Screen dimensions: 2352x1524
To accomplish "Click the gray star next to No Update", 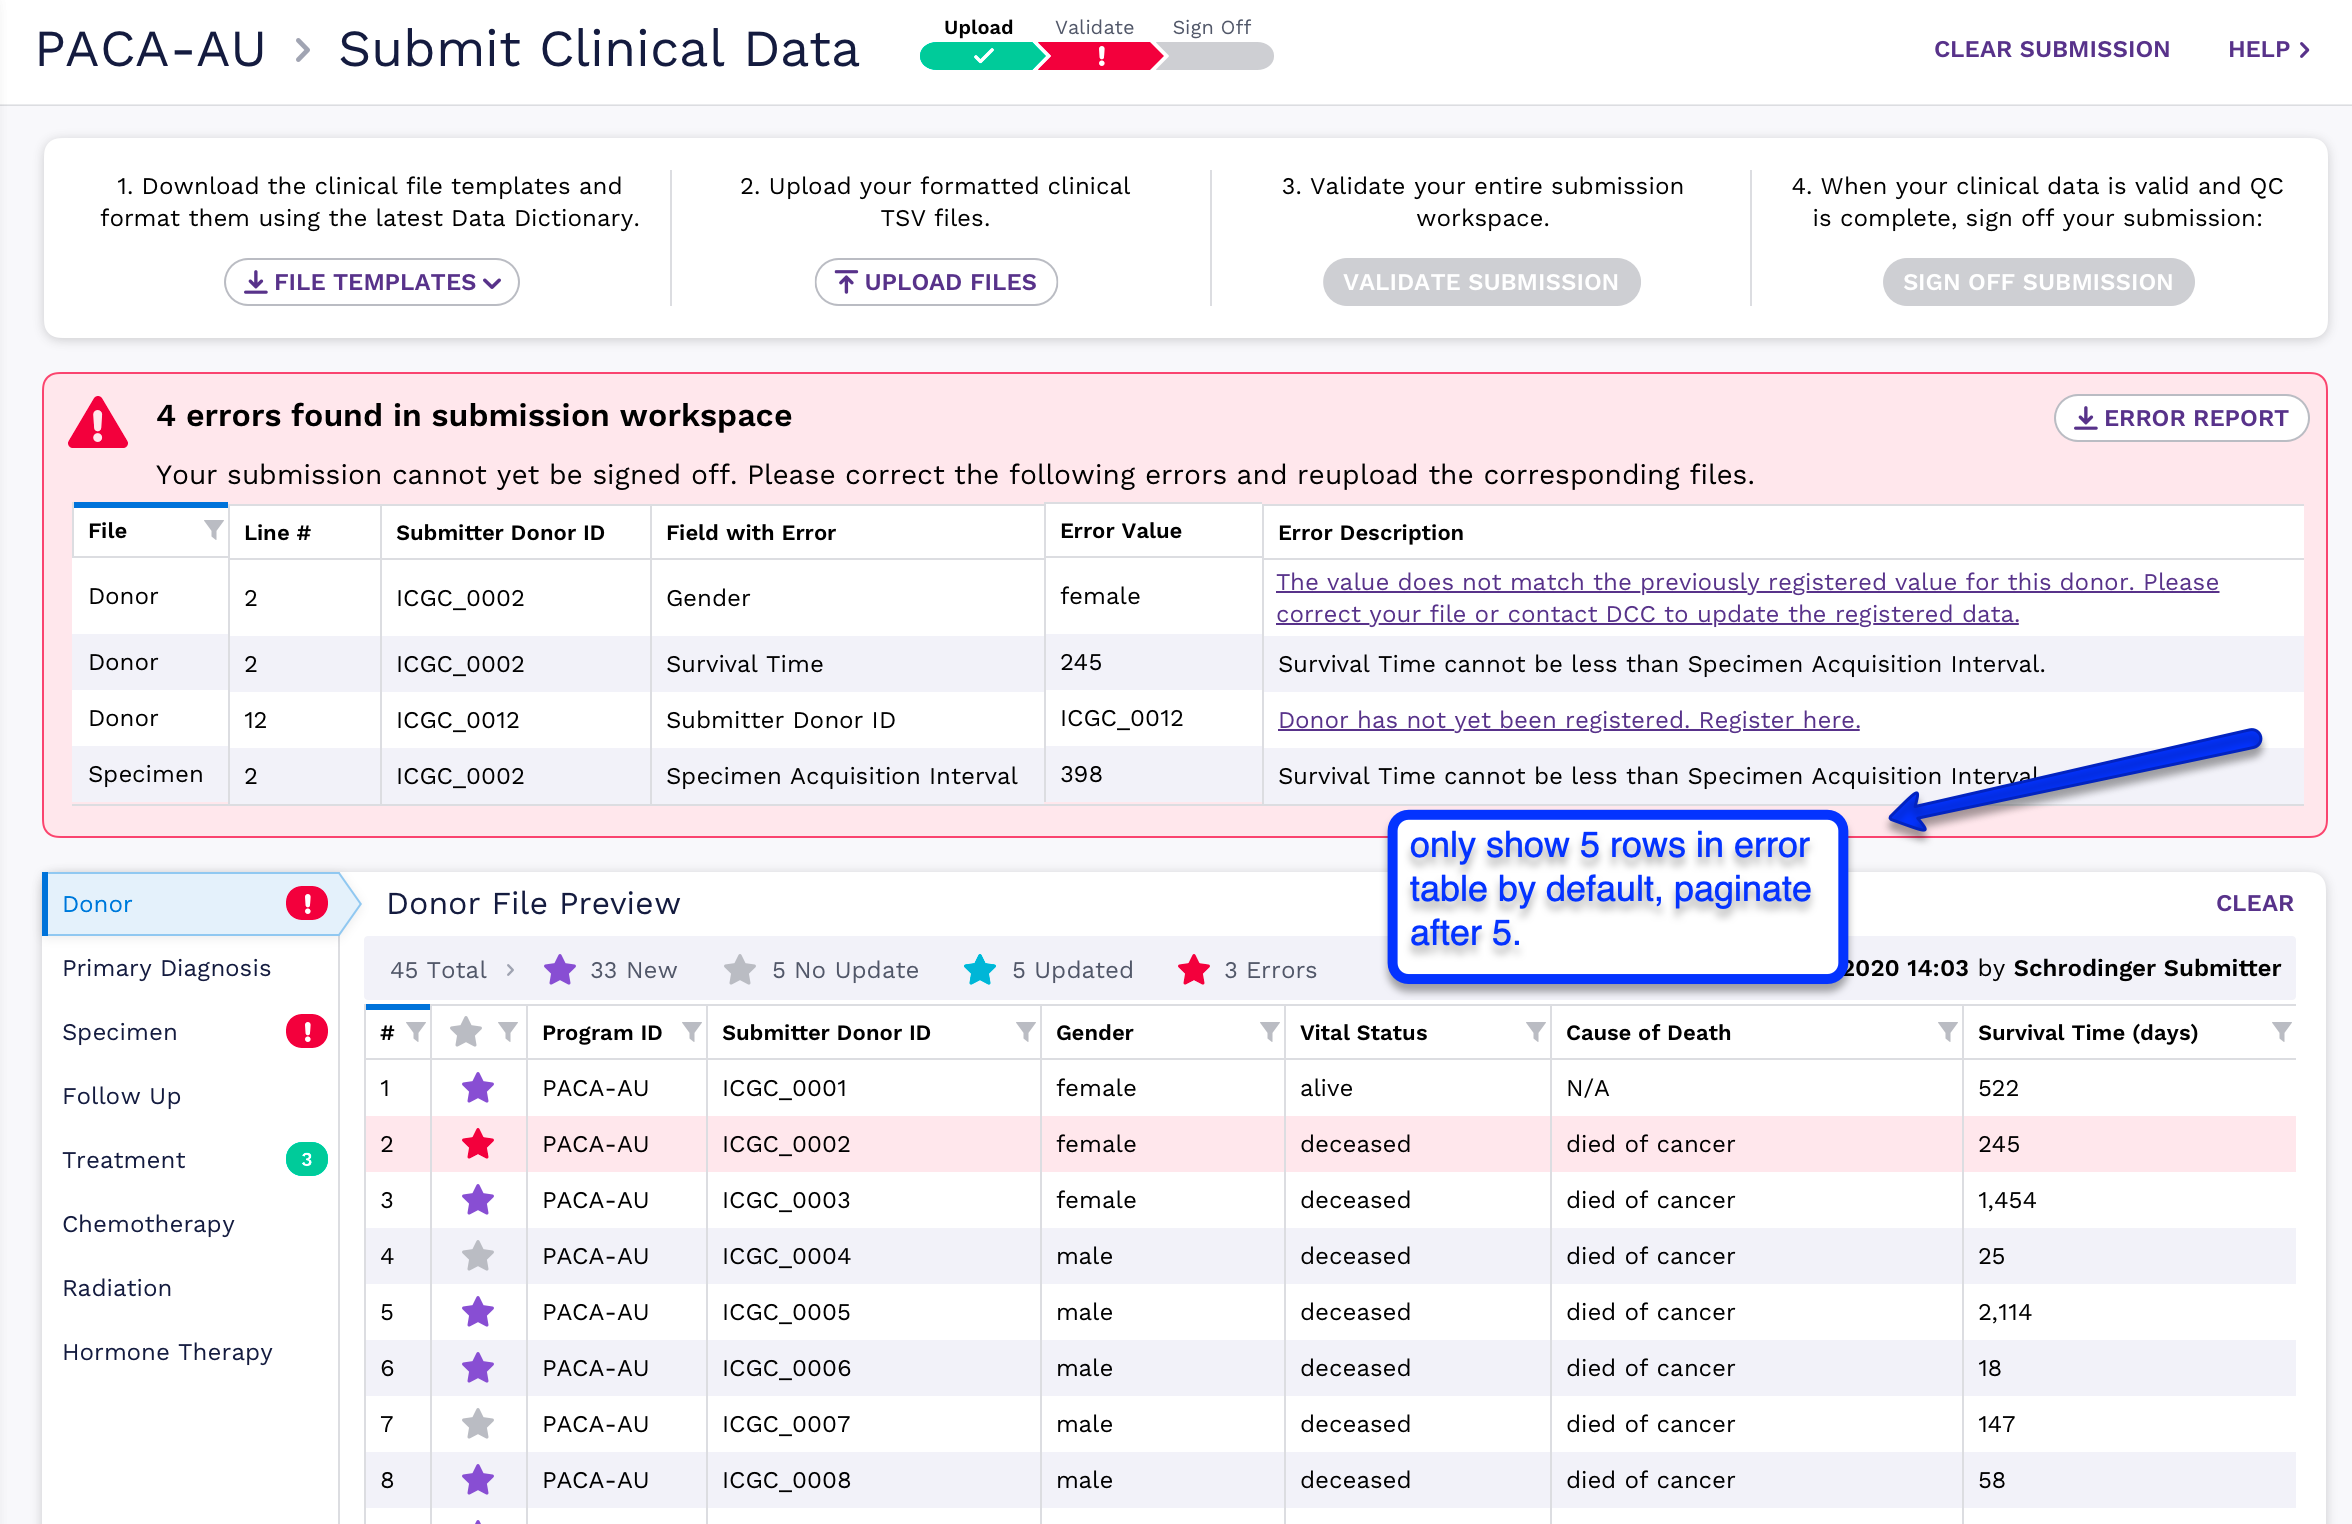I will (x=740, y=969).
